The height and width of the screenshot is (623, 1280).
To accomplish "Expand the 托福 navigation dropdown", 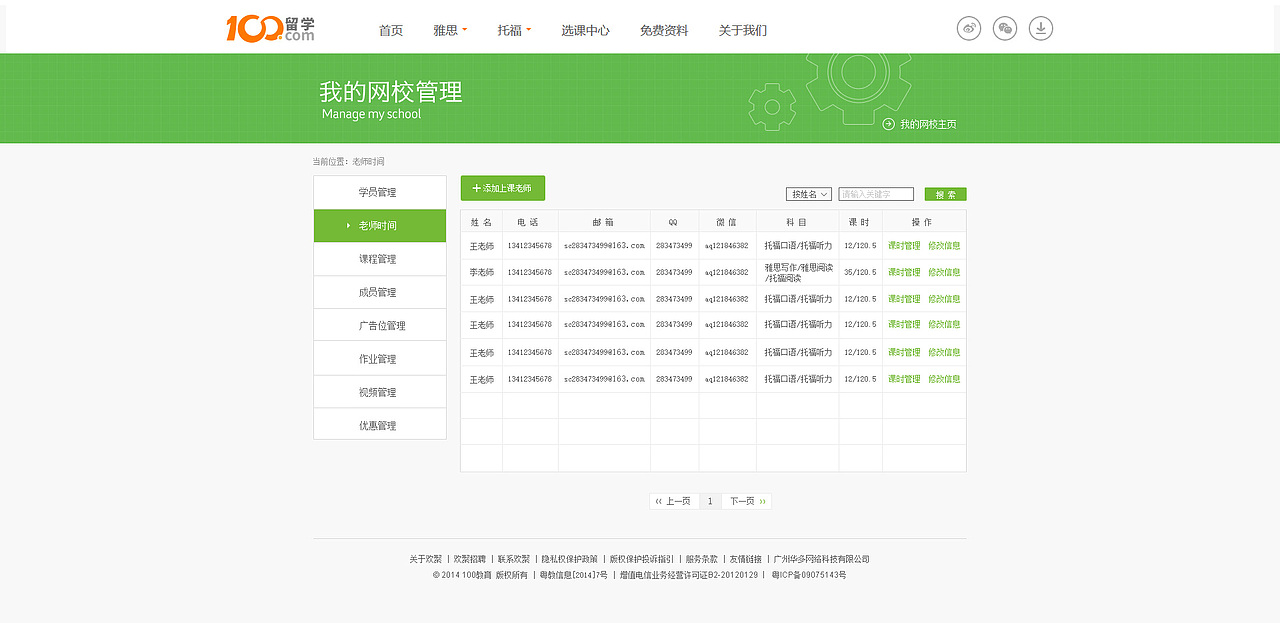I will (514, 30).
